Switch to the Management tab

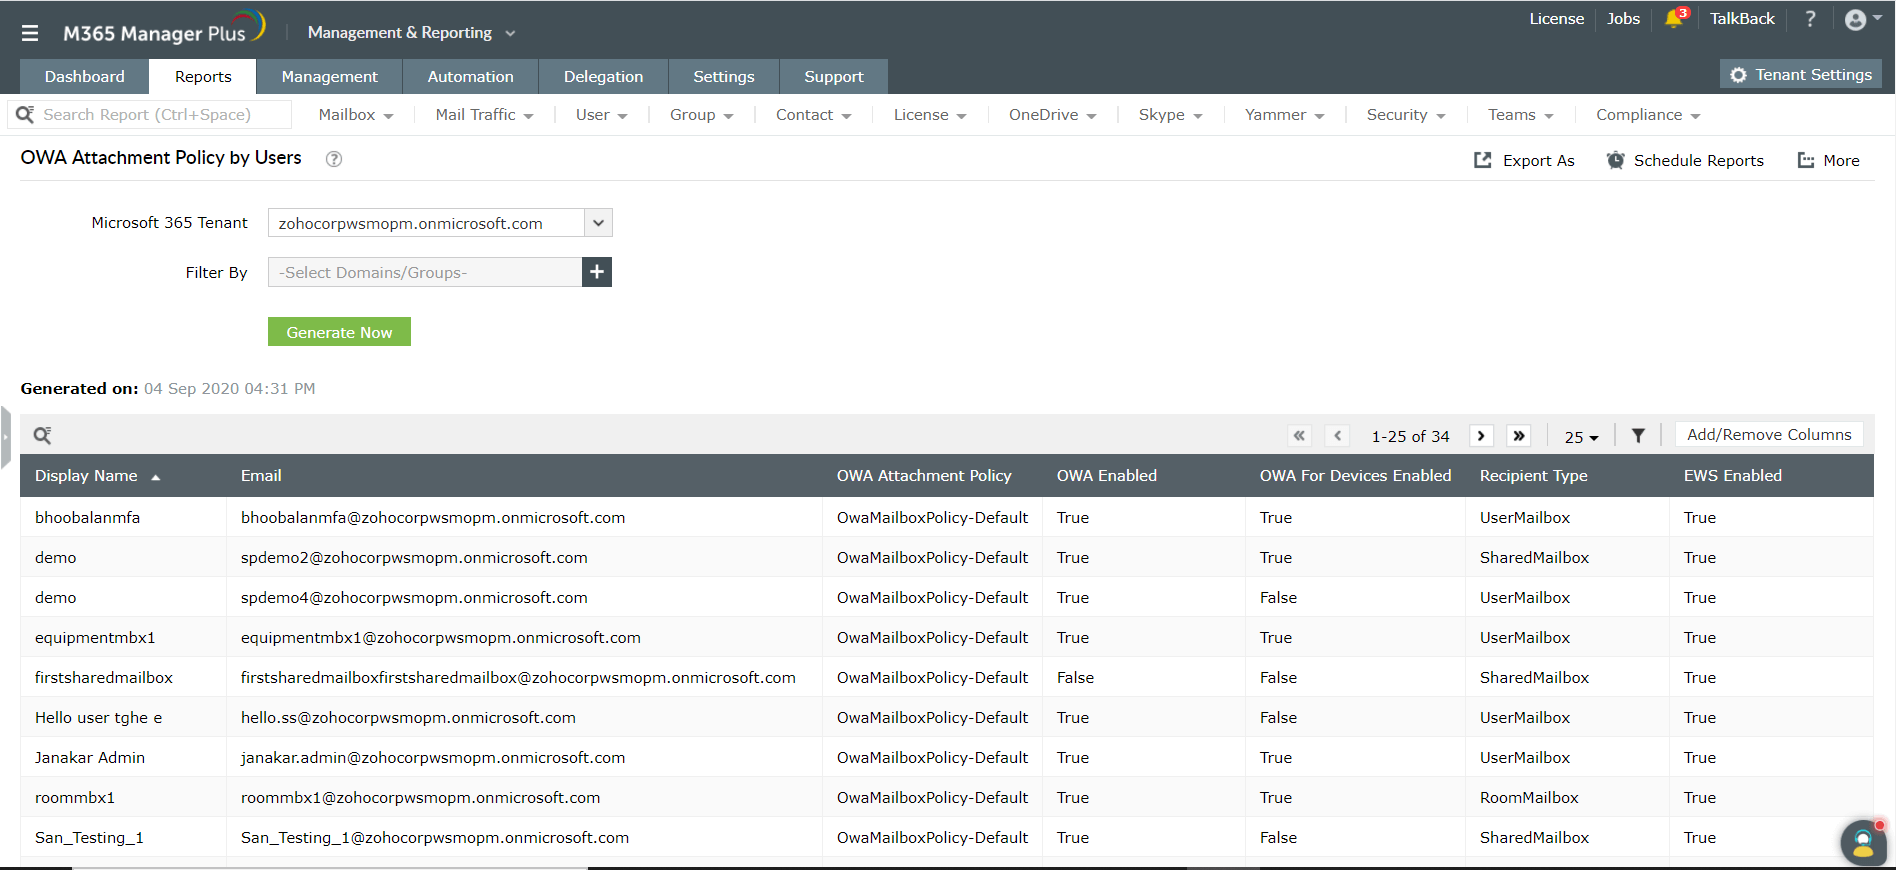(x=329, y=77)
